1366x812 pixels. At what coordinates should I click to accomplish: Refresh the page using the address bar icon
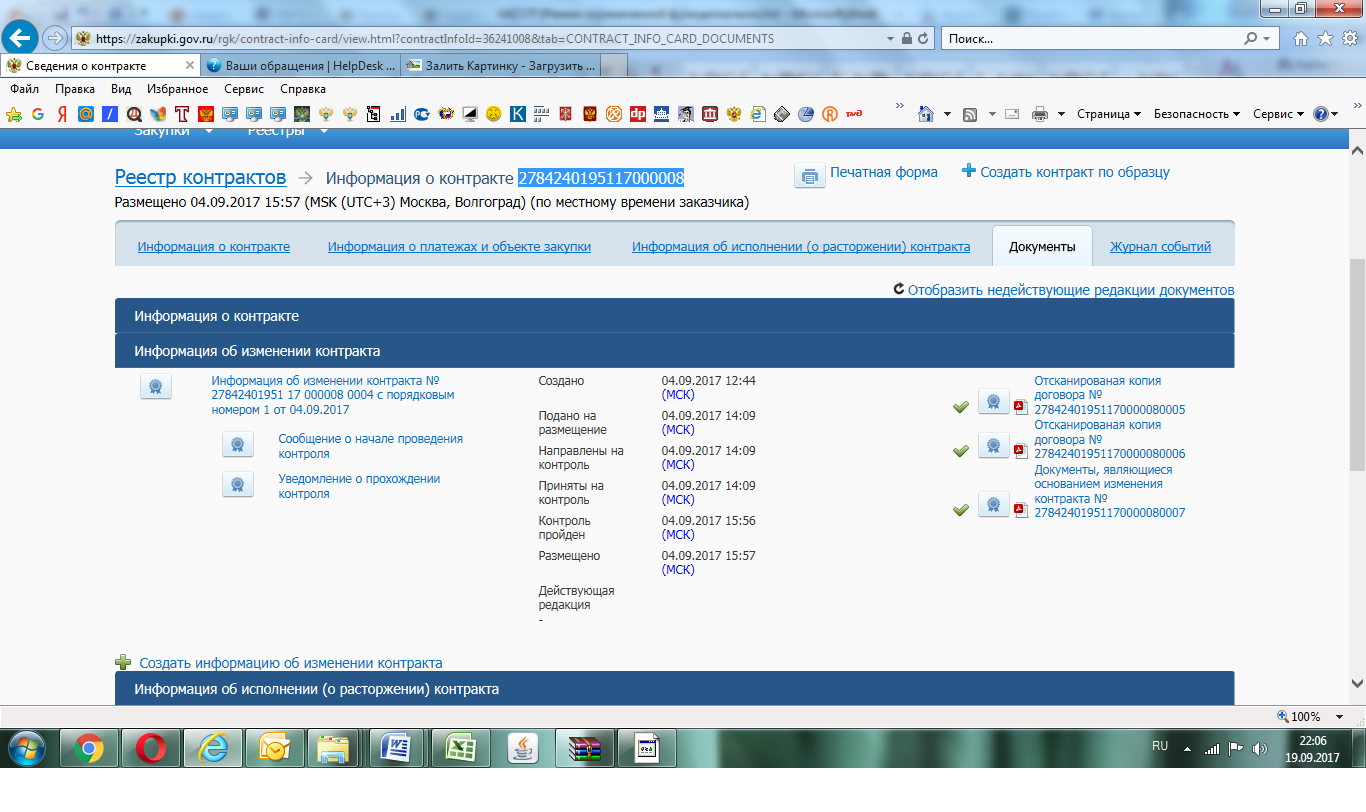(x=925, y=39)
